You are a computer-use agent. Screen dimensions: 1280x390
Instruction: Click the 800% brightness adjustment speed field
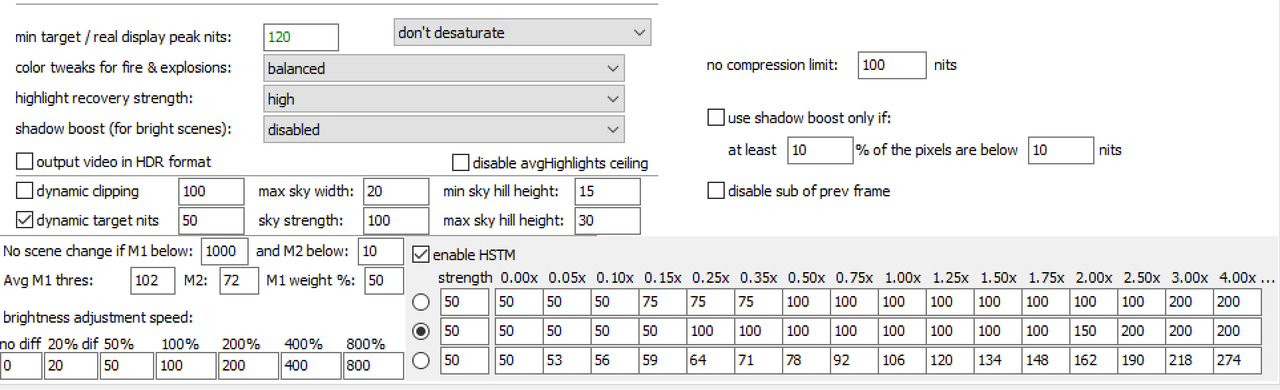[372, 366]
